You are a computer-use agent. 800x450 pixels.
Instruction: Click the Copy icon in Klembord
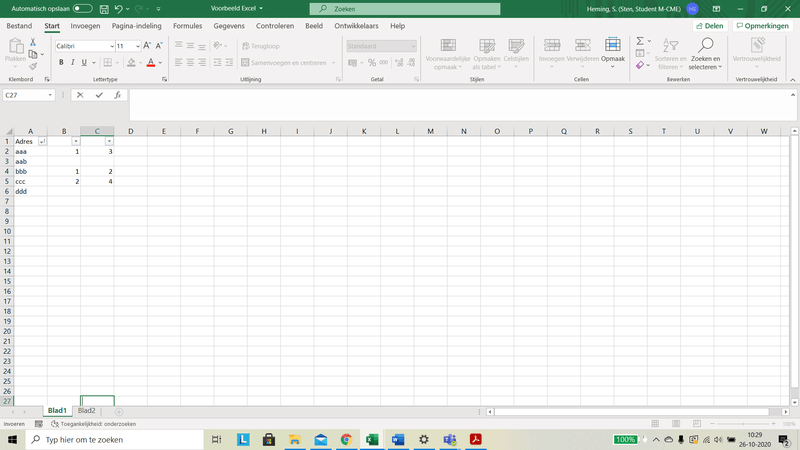pos(33,54)
